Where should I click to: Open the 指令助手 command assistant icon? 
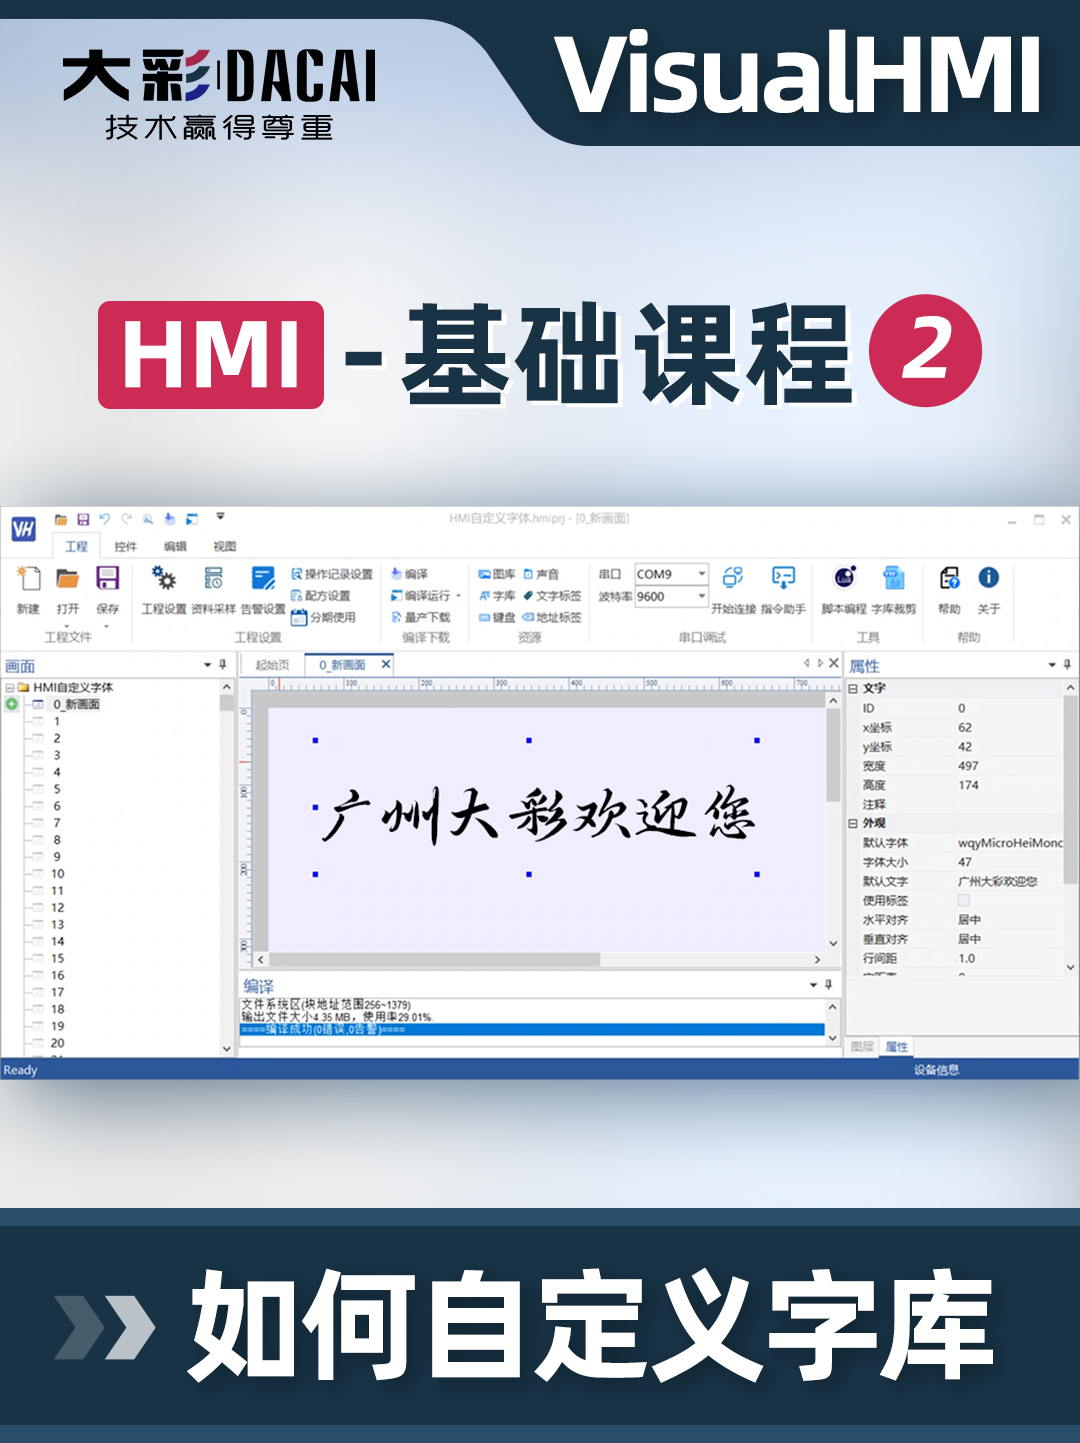tap(783, 578)
